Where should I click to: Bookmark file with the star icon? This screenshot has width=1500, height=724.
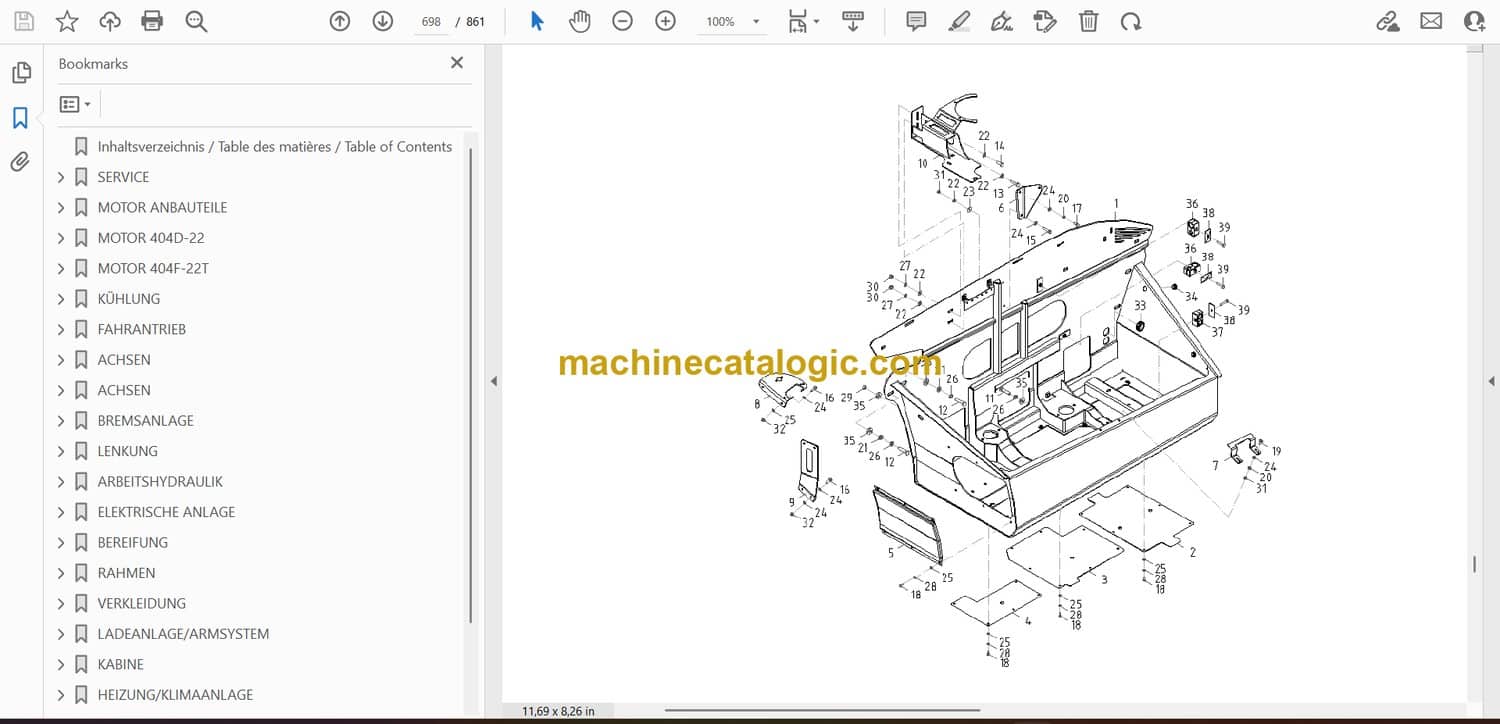(67, 21)
